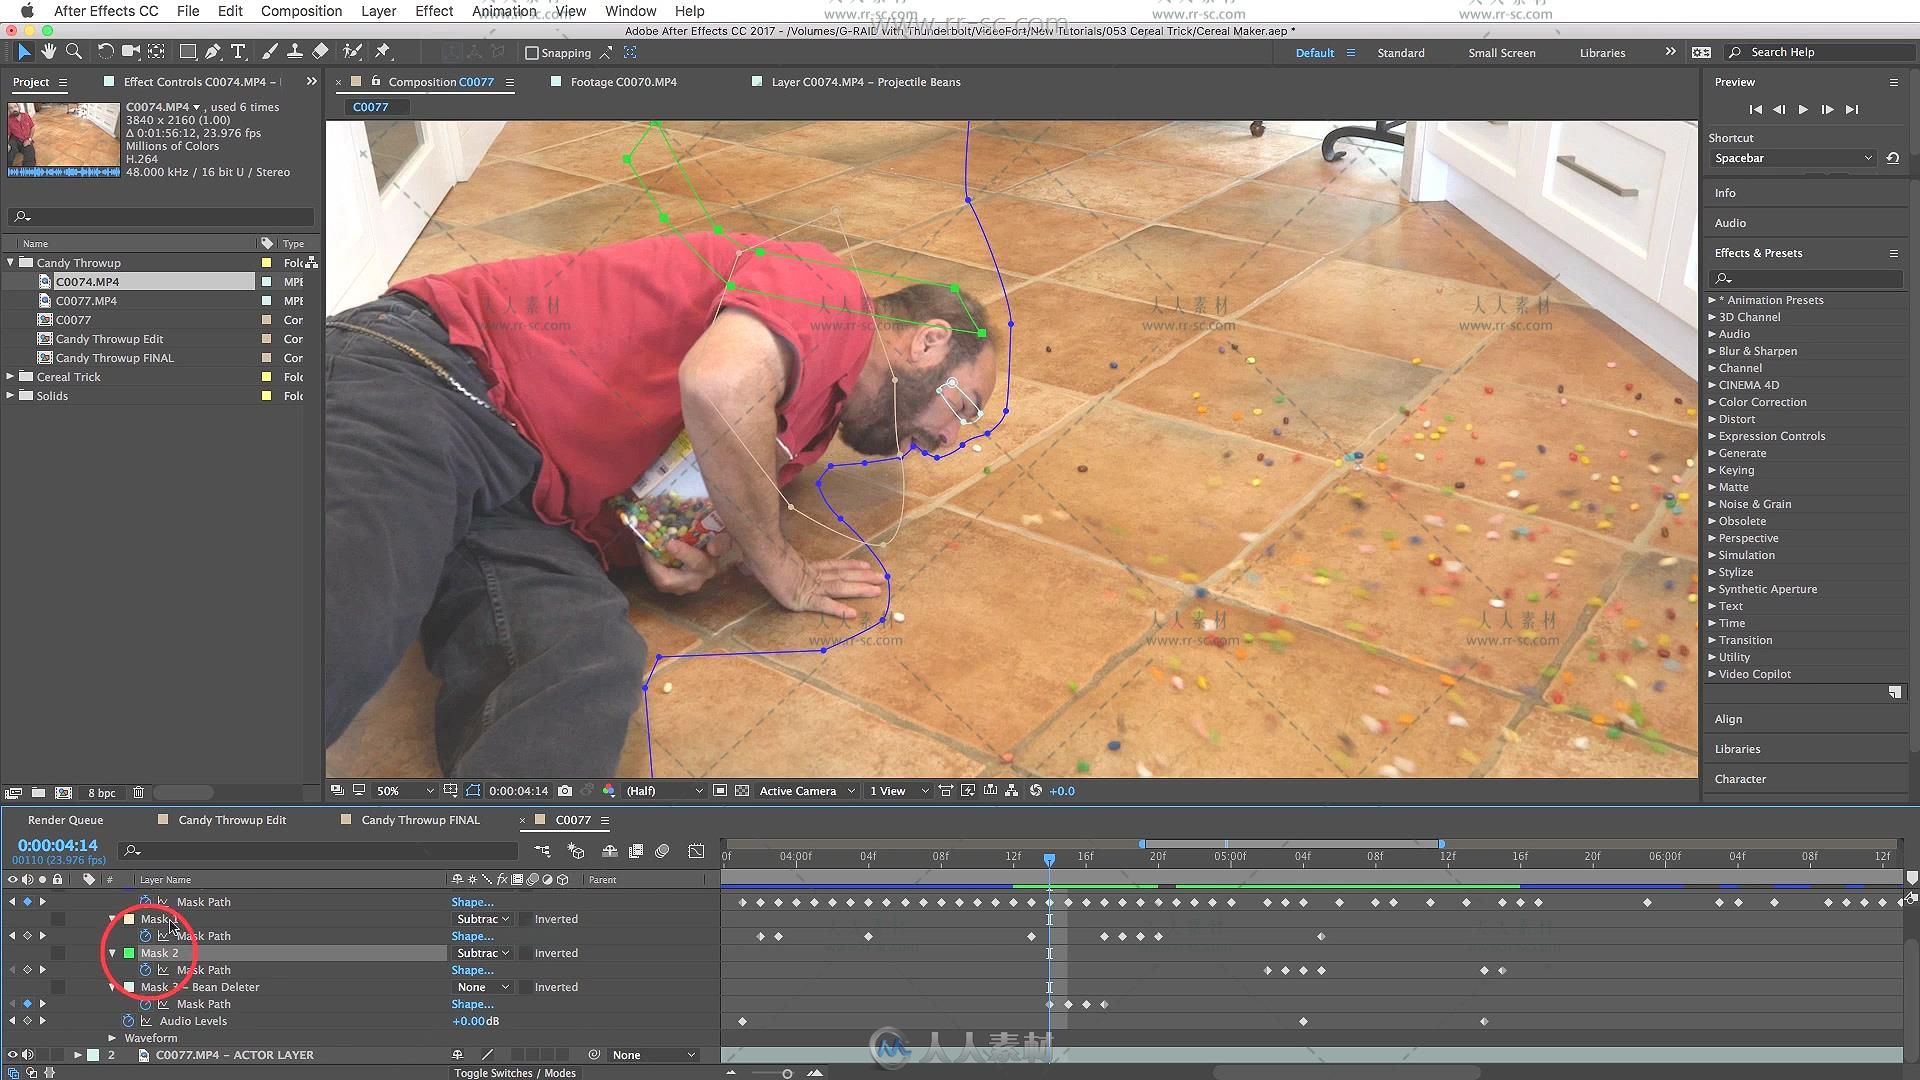Switch to Render Queue tab
The height and width of the screenshot is (1080, 1920).
65,820
